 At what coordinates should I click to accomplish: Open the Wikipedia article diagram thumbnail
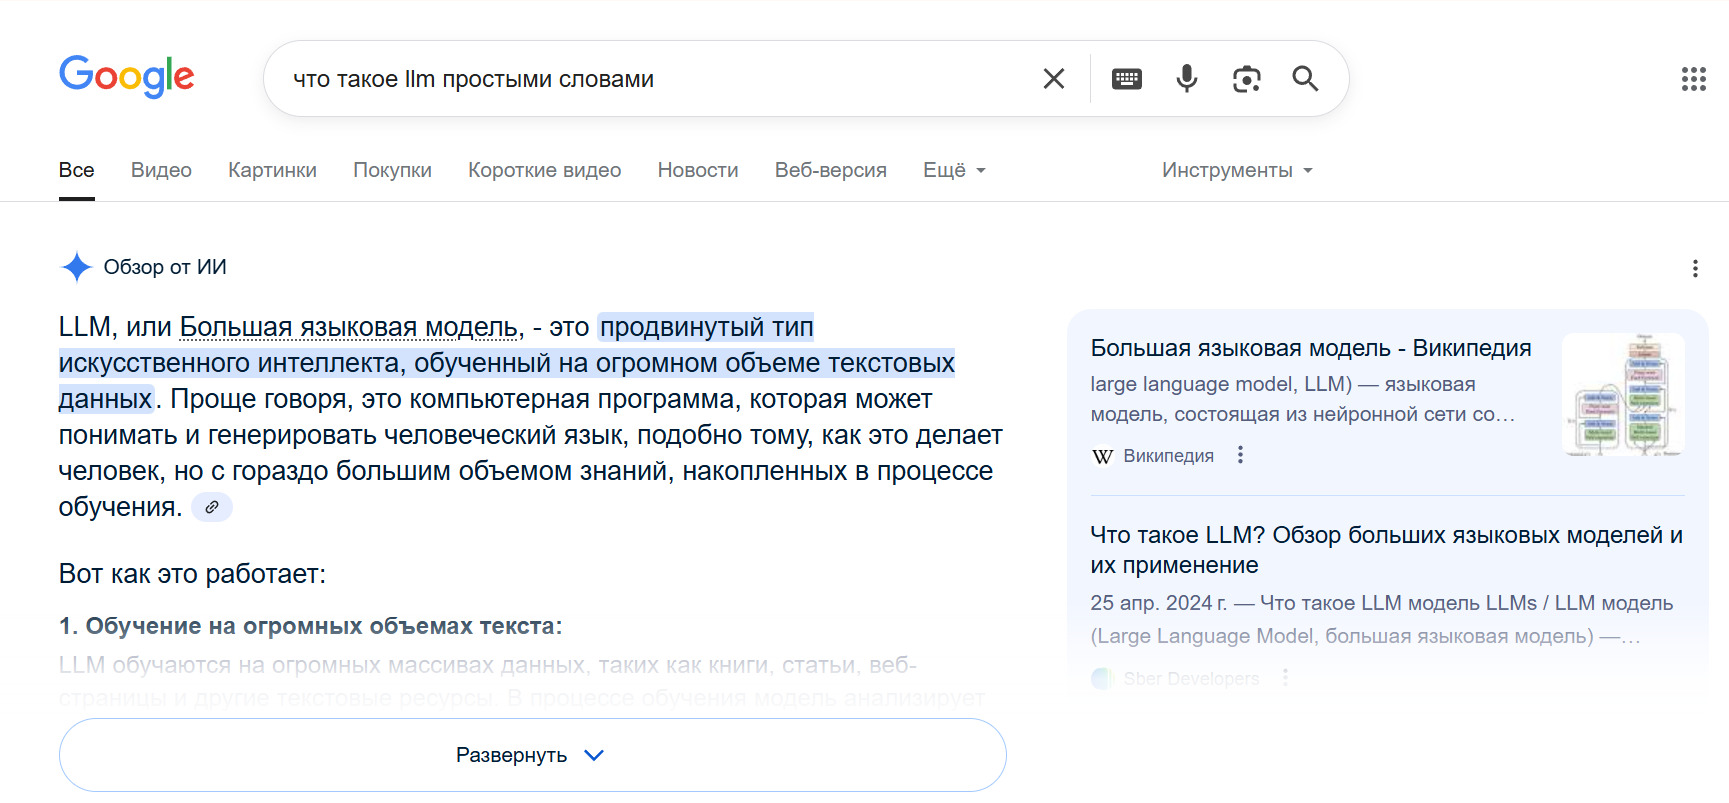tap(1623, 395)
